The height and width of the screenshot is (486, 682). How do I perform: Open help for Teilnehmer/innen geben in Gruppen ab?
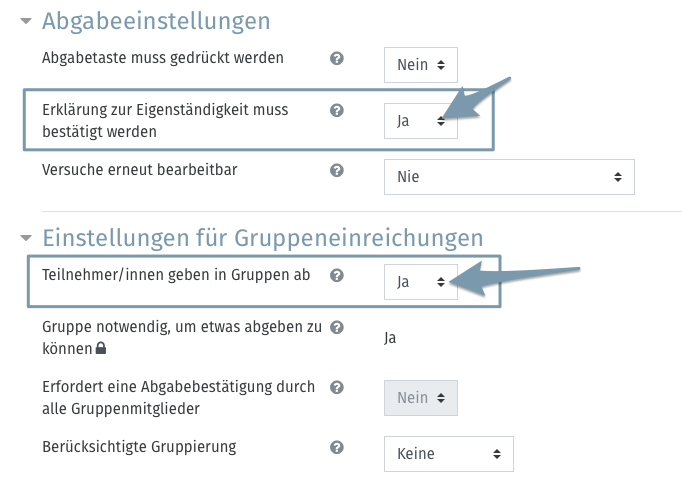(x=337, y=275)
